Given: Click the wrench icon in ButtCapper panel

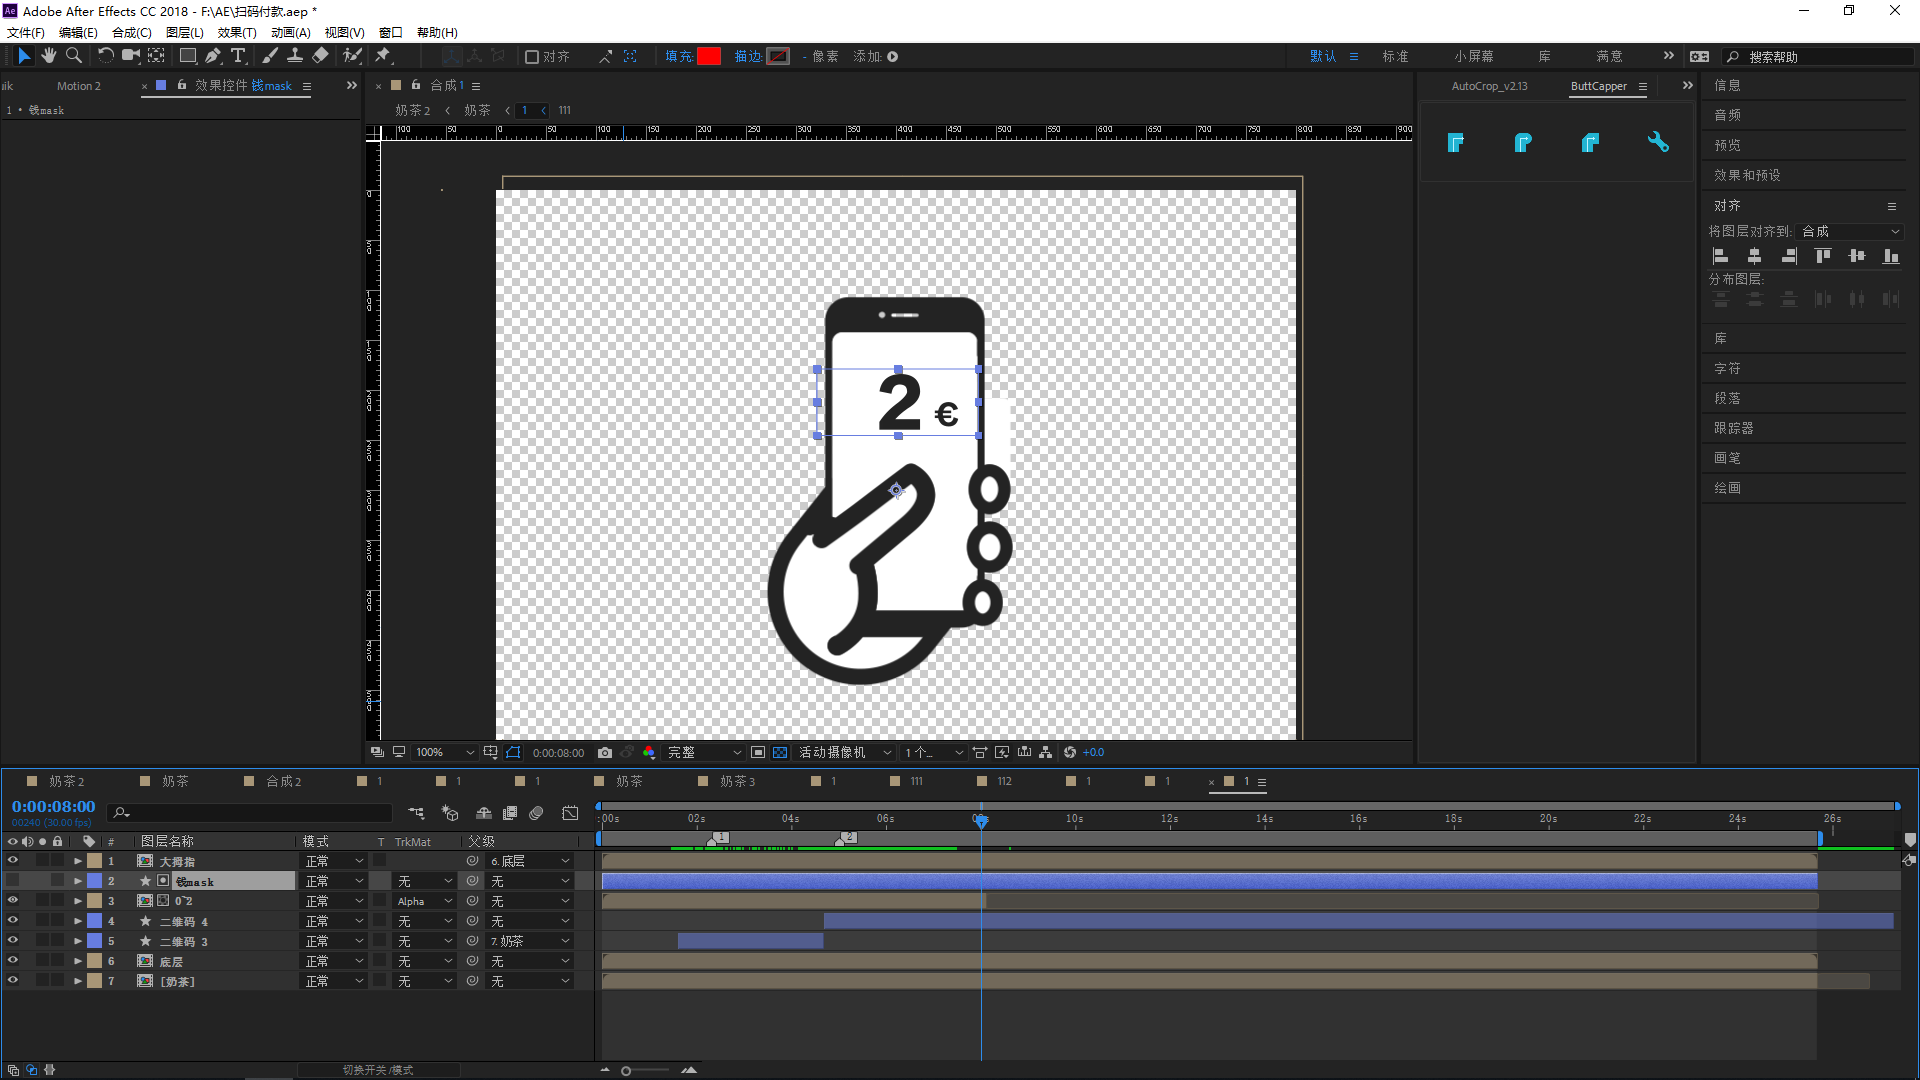Looking at the screenshot, I should tap(1658, 143).
